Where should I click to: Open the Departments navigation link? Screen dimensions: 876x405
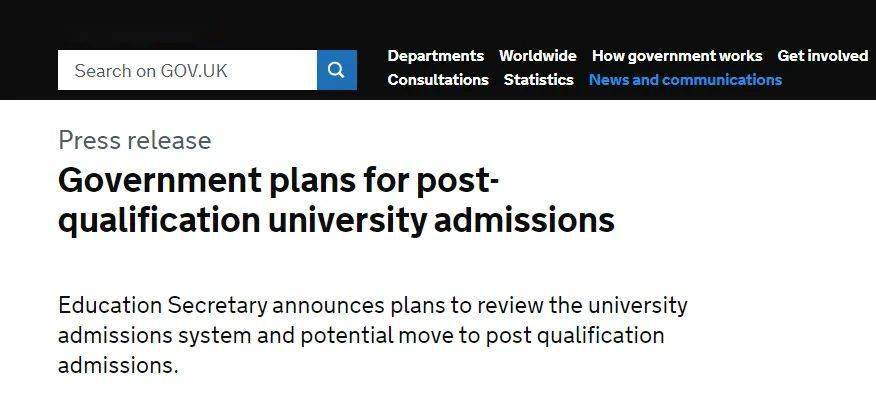click(x=436, y=56)
